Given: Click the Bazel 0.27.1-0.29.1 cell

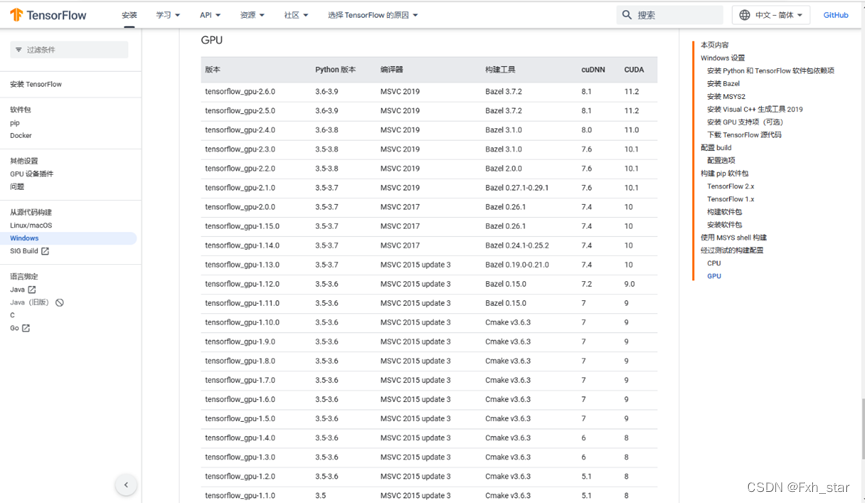Looking at the screenshot, I should pyautogui.click(x=517, y=188).
